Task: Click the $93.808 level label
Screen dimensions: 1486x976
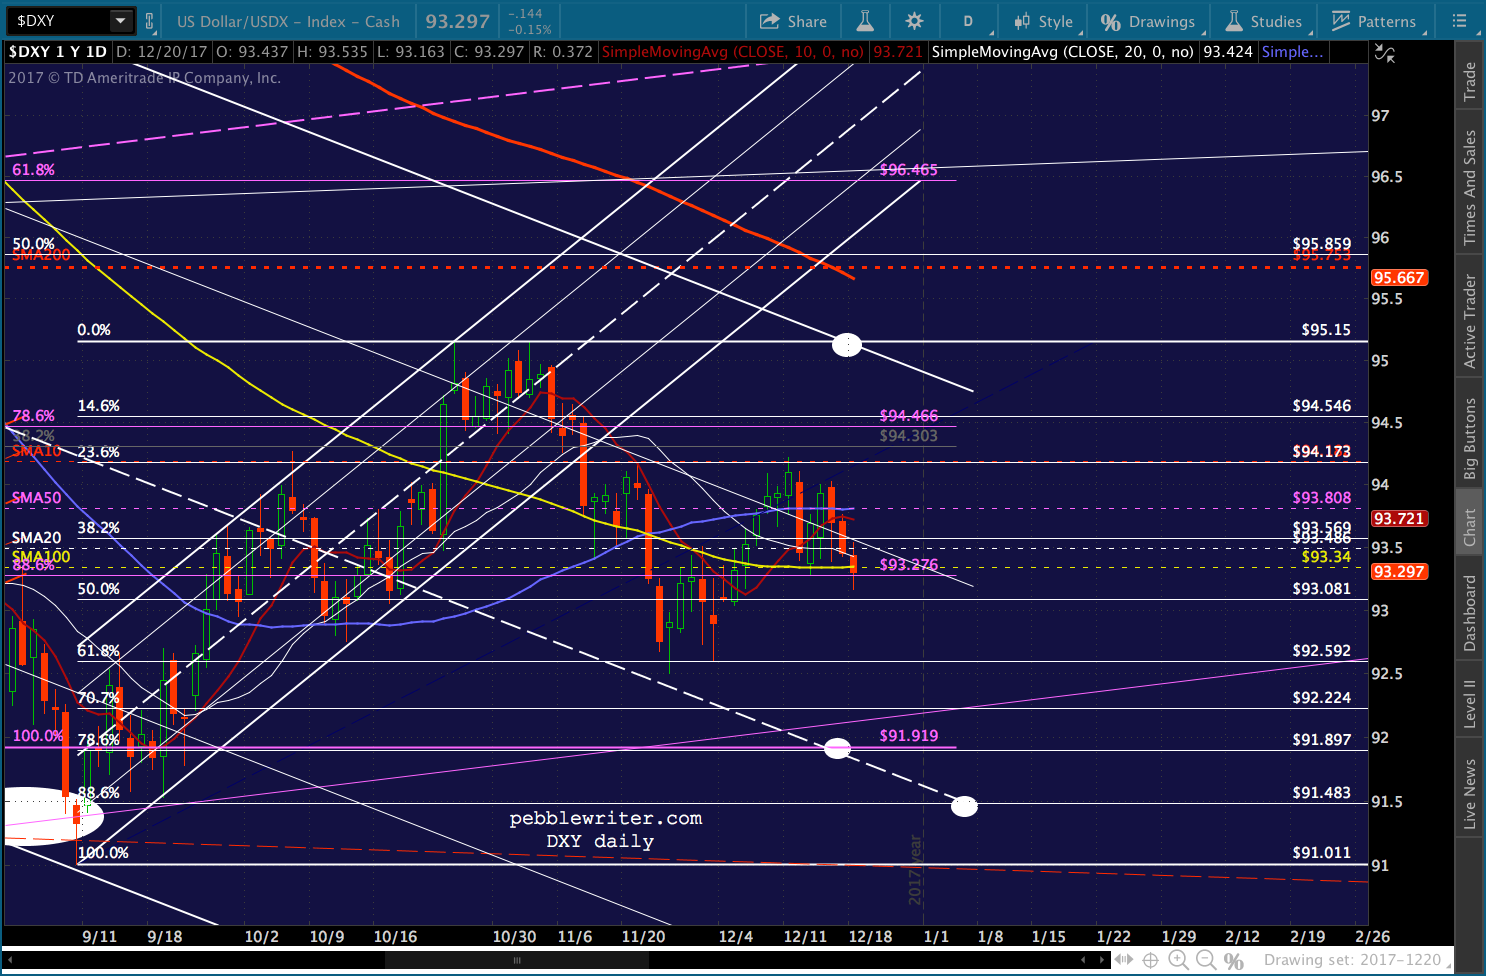Action: pos(1321,498)
